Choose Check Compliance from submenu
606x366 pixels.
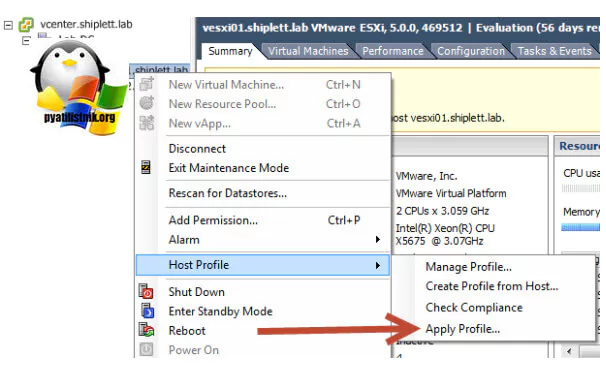(474, 308)
